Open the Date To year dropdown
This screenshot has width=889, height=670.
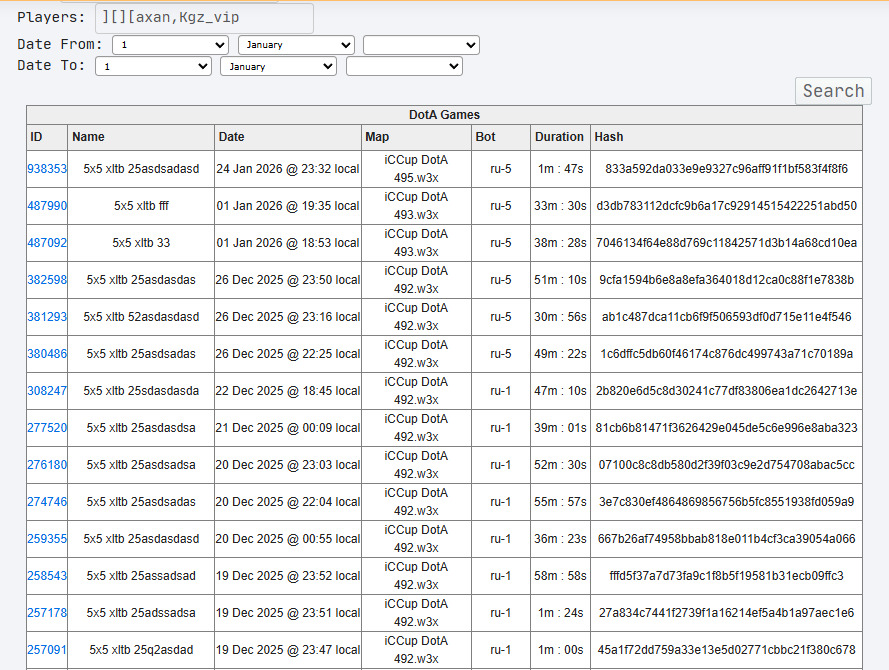tap(404, 66)
